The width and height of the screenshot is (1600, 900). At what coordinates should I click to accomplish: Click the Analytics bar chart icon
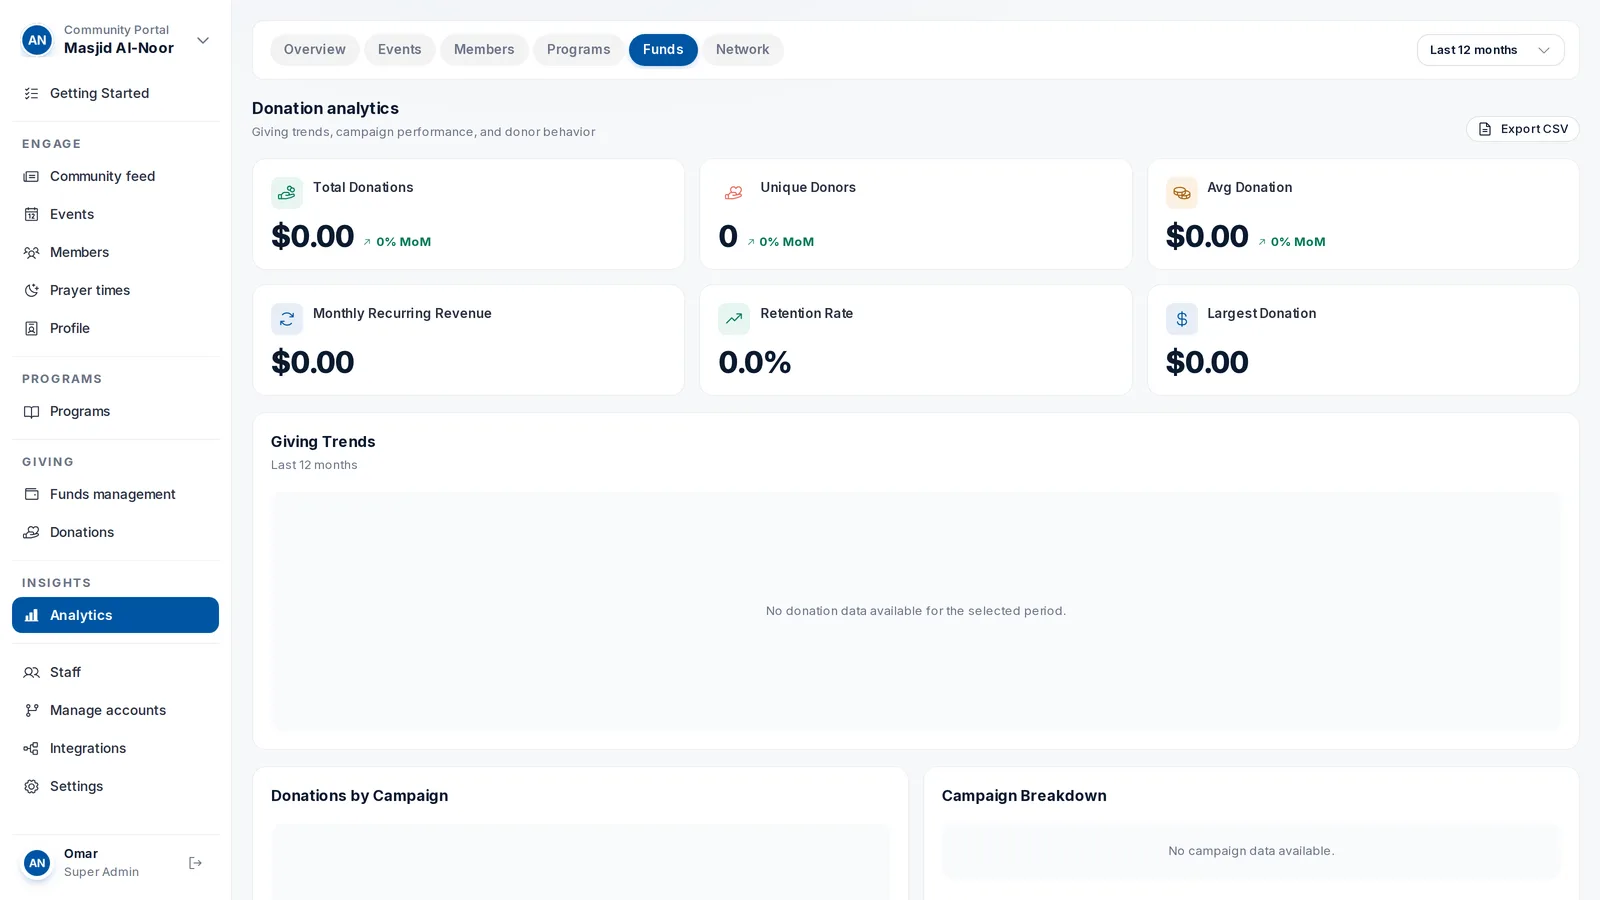(x=31, y=615)
